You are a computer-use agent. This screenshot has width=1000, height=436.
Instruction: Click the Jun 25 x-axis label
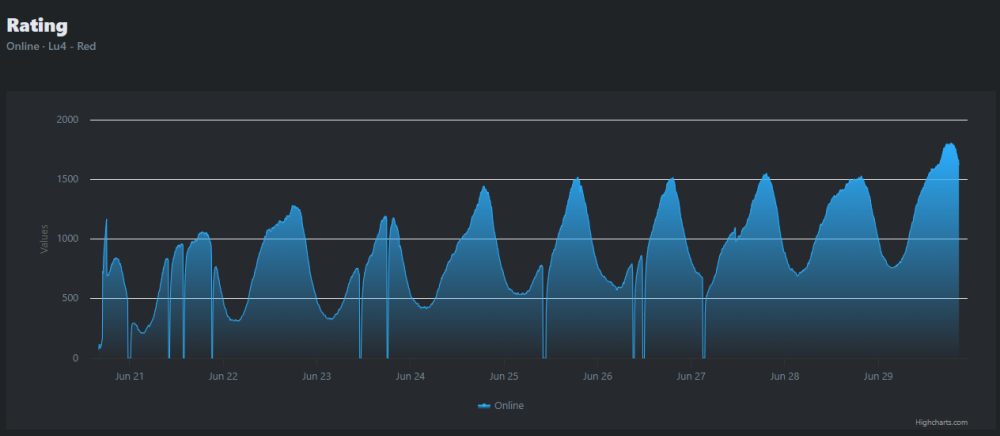(x=504, y=377)
